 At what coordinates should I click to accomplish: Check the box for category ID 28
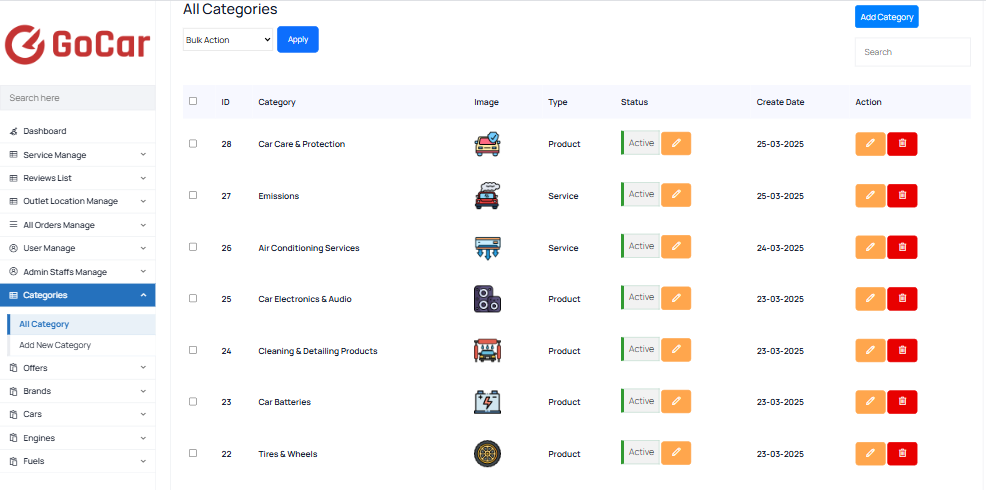(193, 143)
